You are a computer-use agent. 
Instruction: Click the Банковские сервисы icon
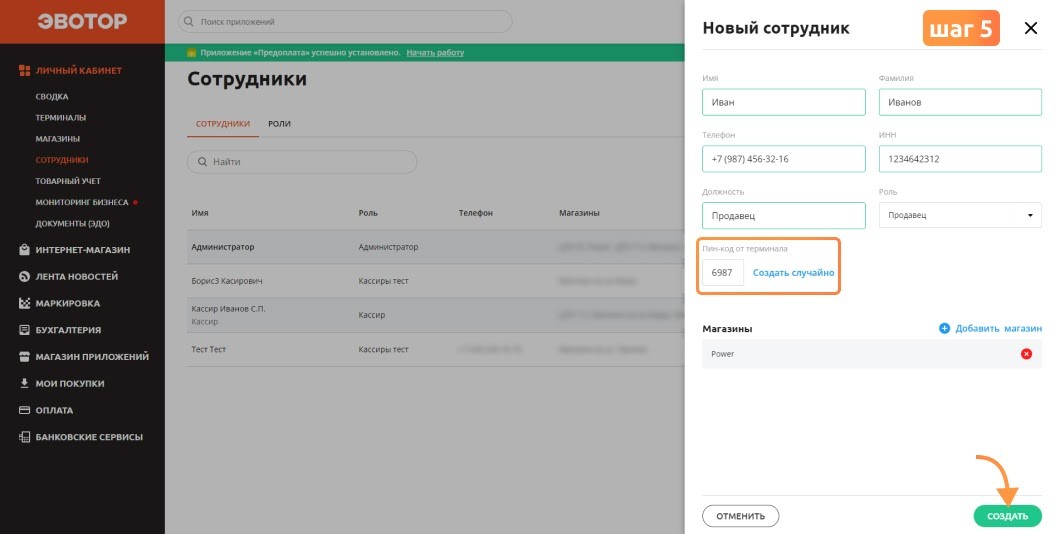pyautogui.click(x=24, y=437)
